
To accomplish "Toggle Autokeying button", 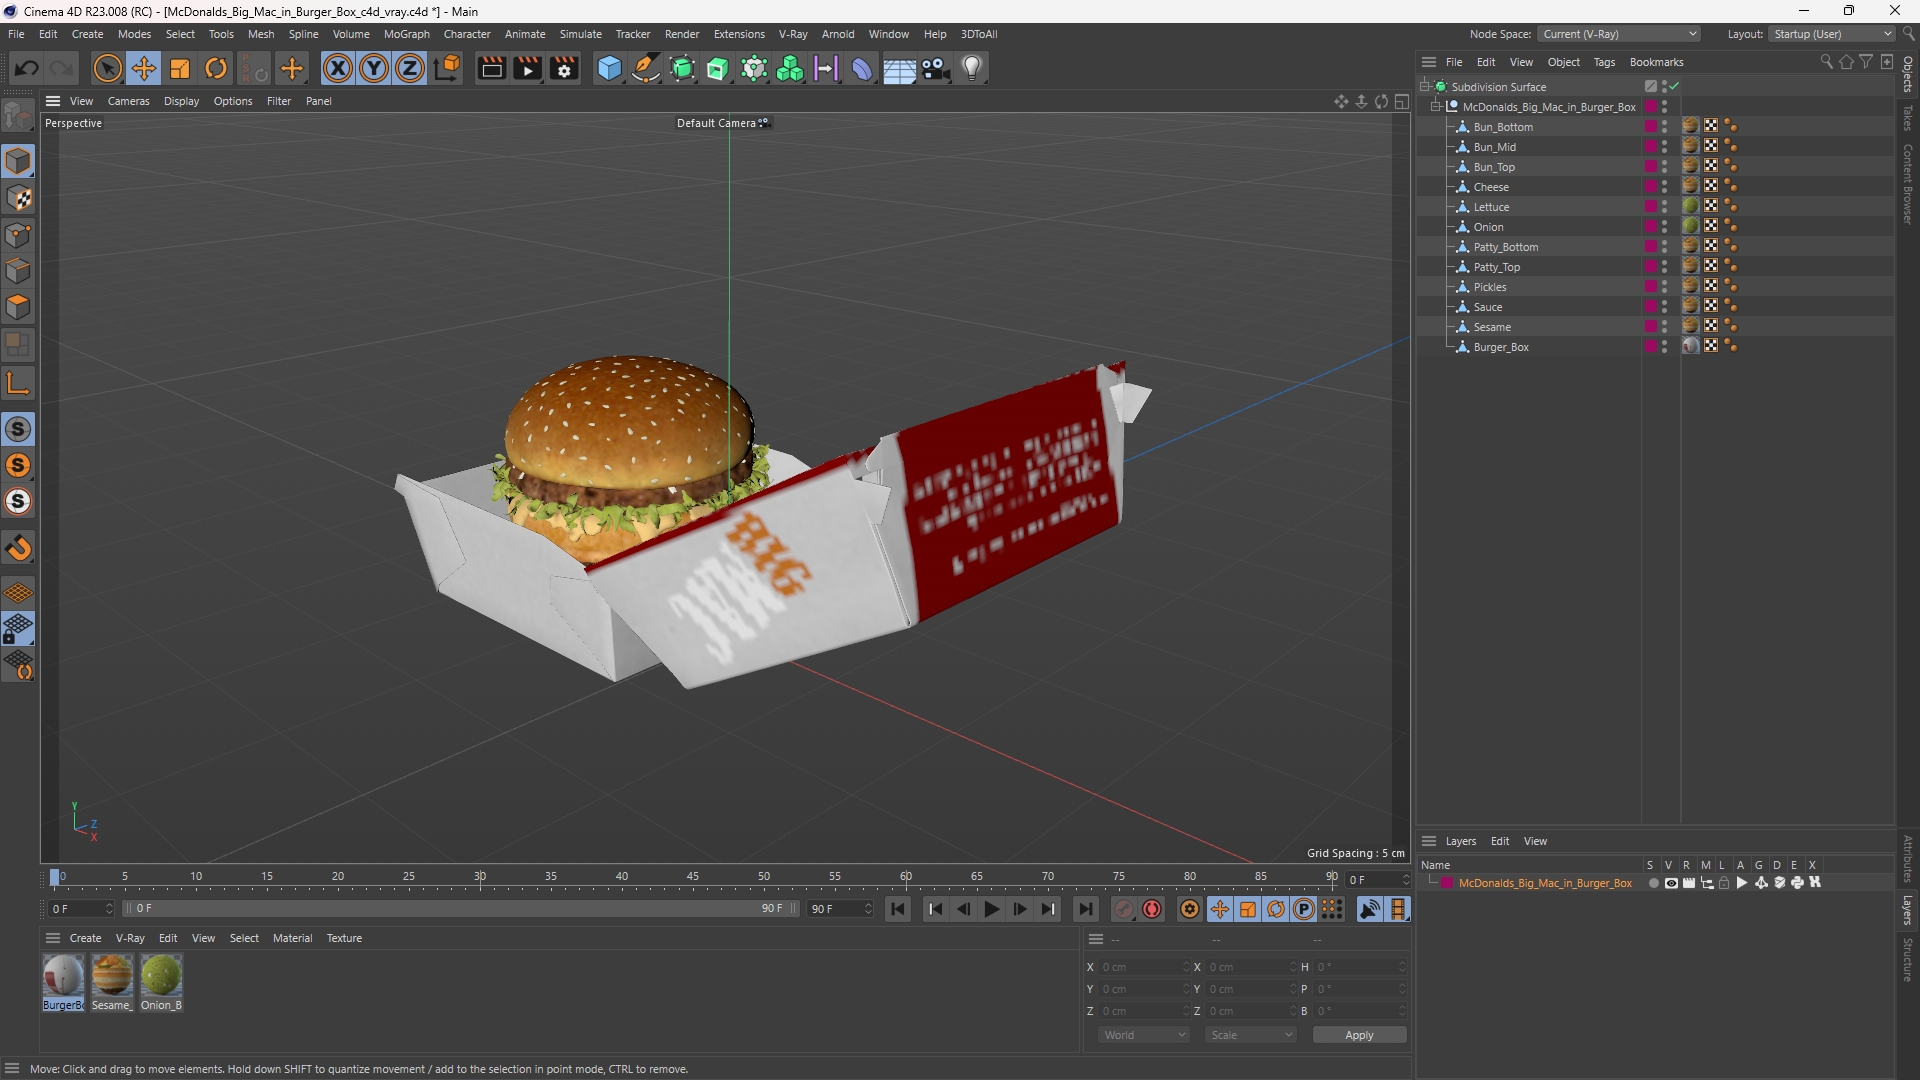I will tap(1152, 909).
